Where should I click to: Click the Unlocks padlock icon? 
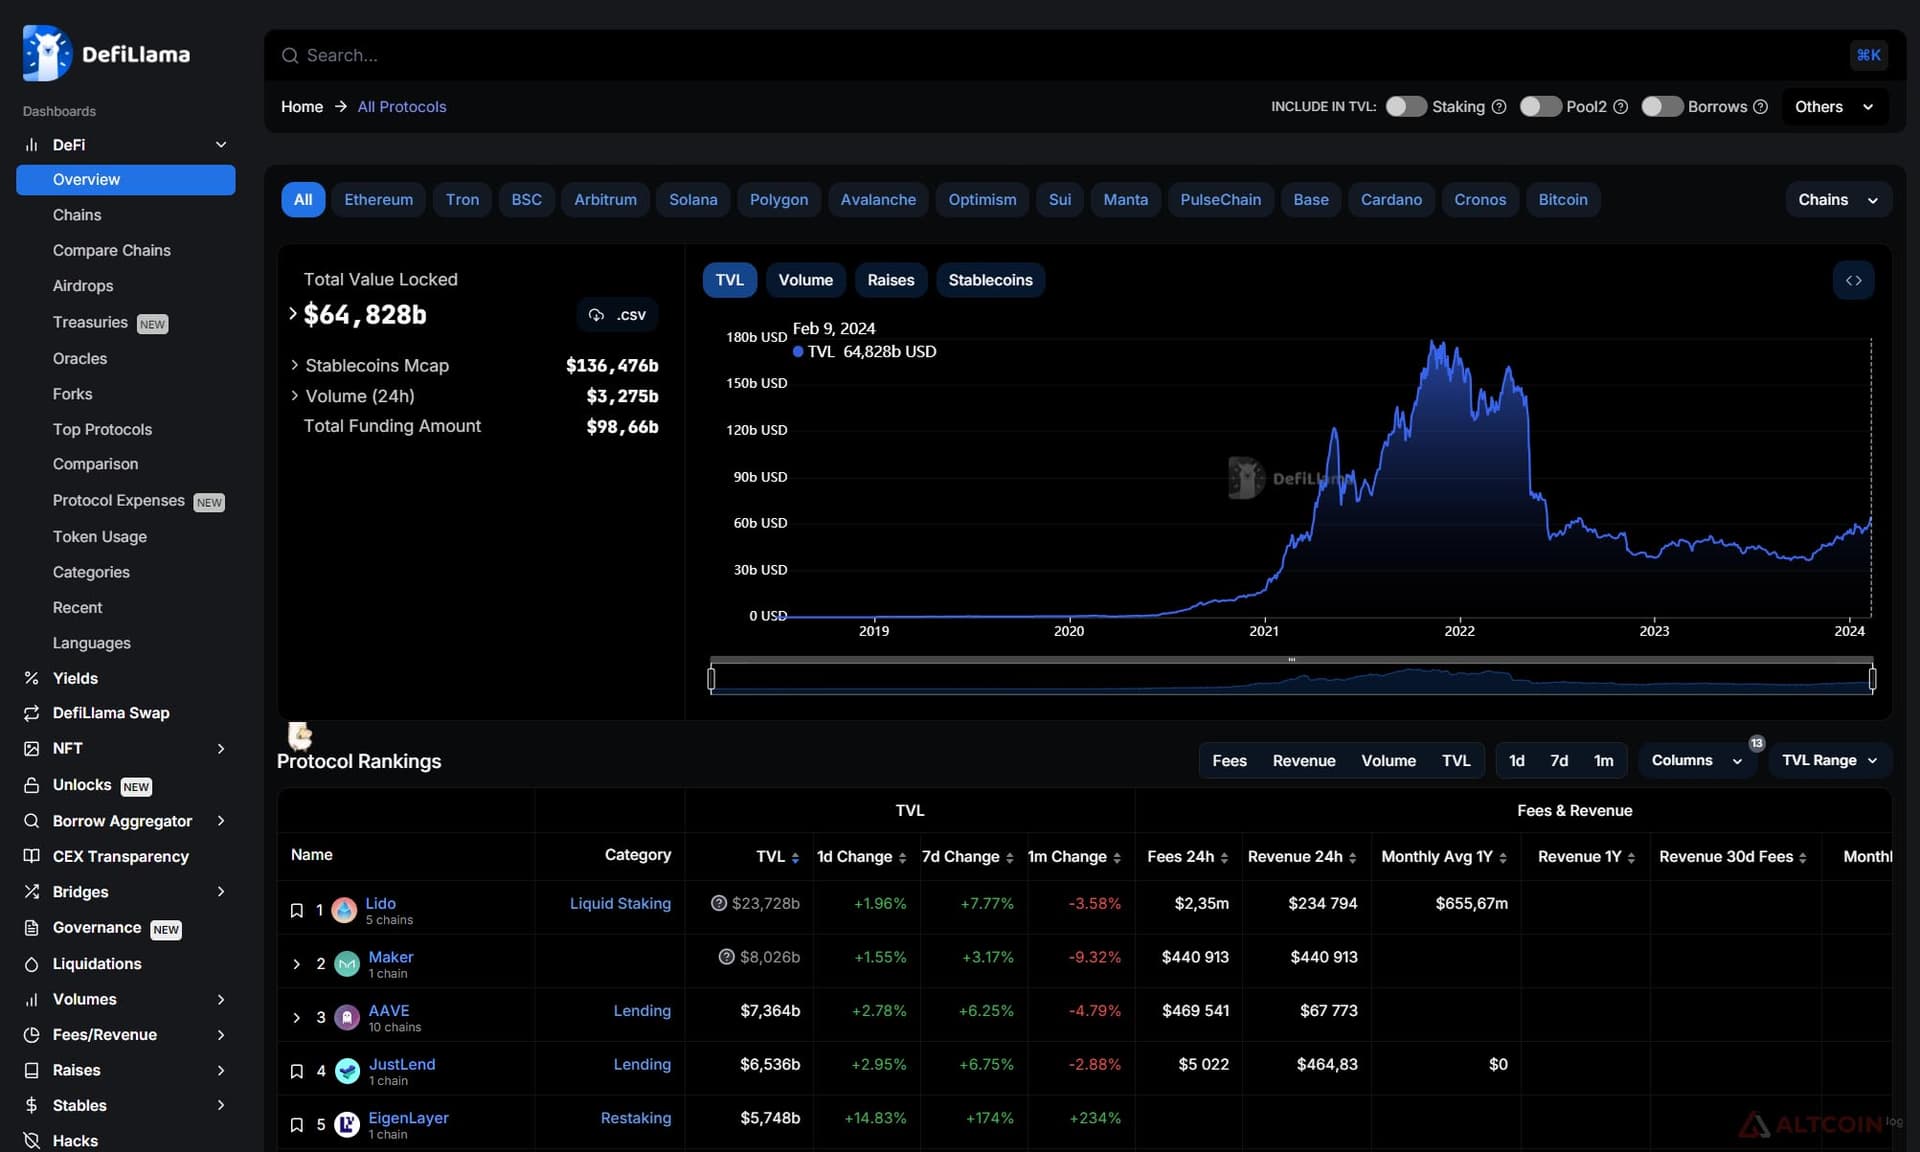[31, 785]
